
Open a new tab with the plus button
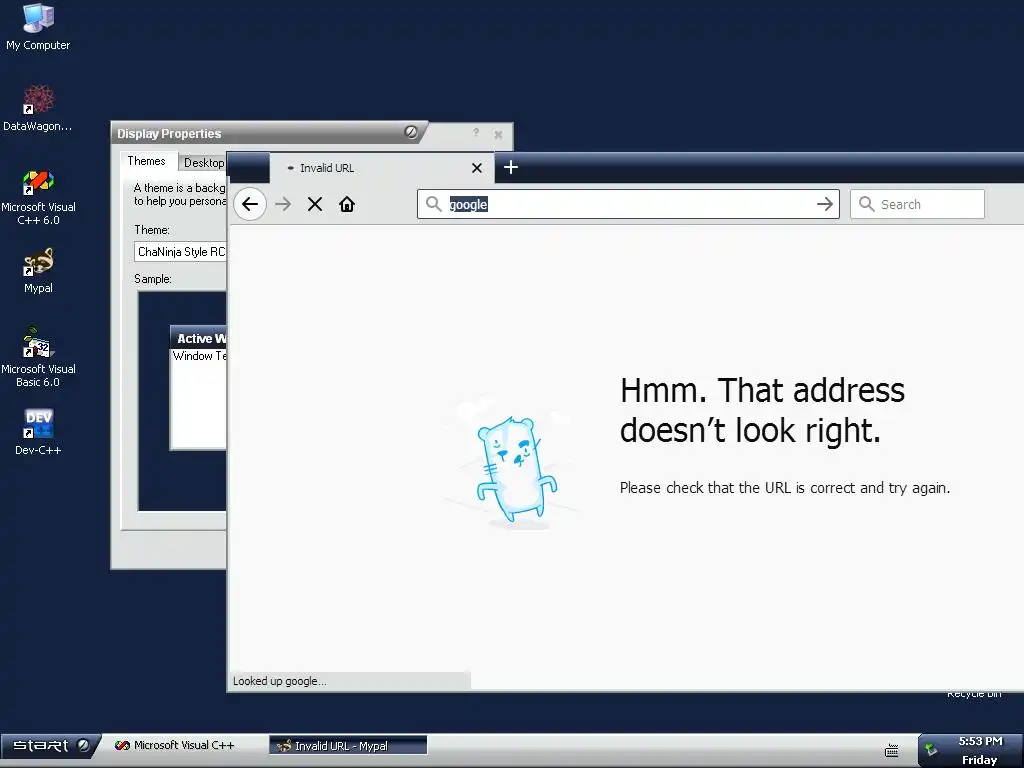pos(511,167)
